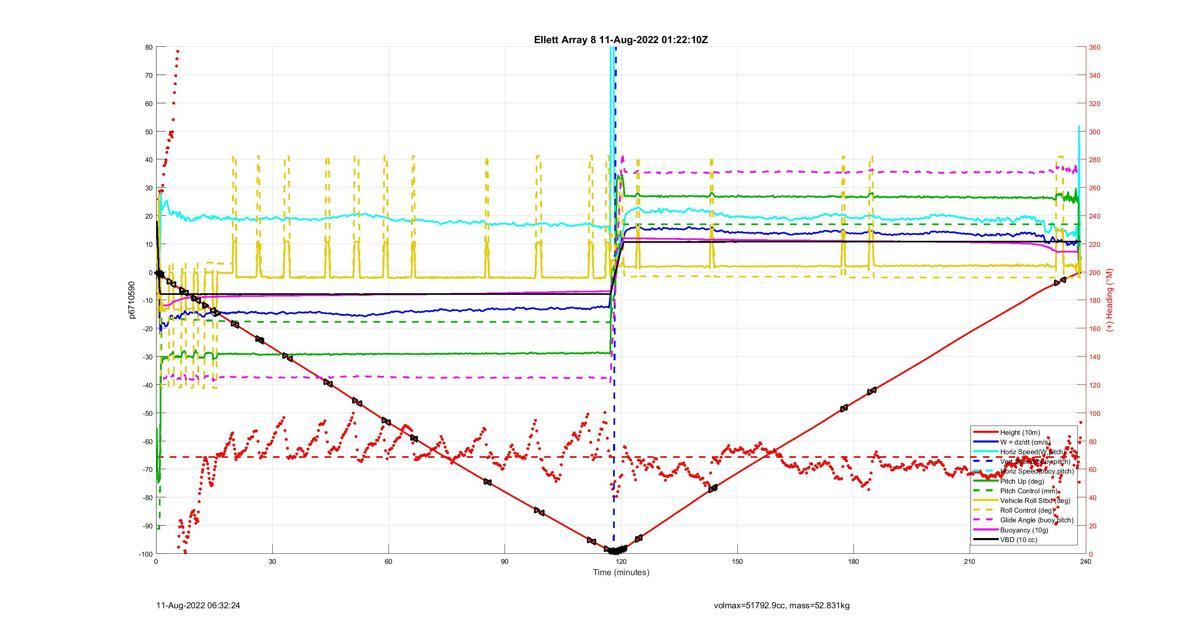1200x622 pixels.
Task: Click x-axis tick label '210'
Action: click(x=969, y=561)
